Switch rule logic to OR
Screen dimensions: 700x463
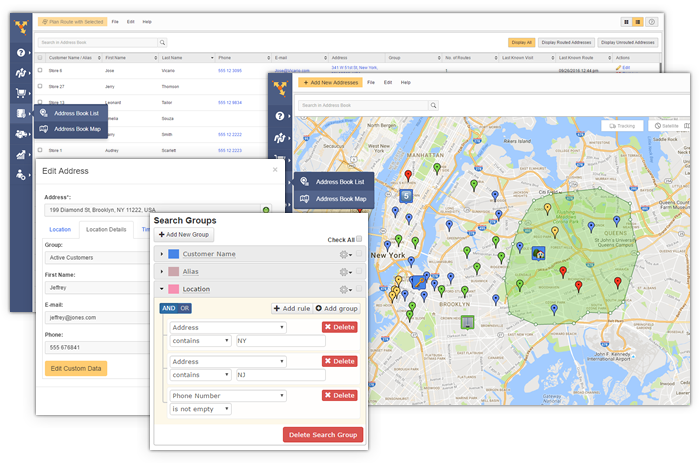(x=185, y=308)
